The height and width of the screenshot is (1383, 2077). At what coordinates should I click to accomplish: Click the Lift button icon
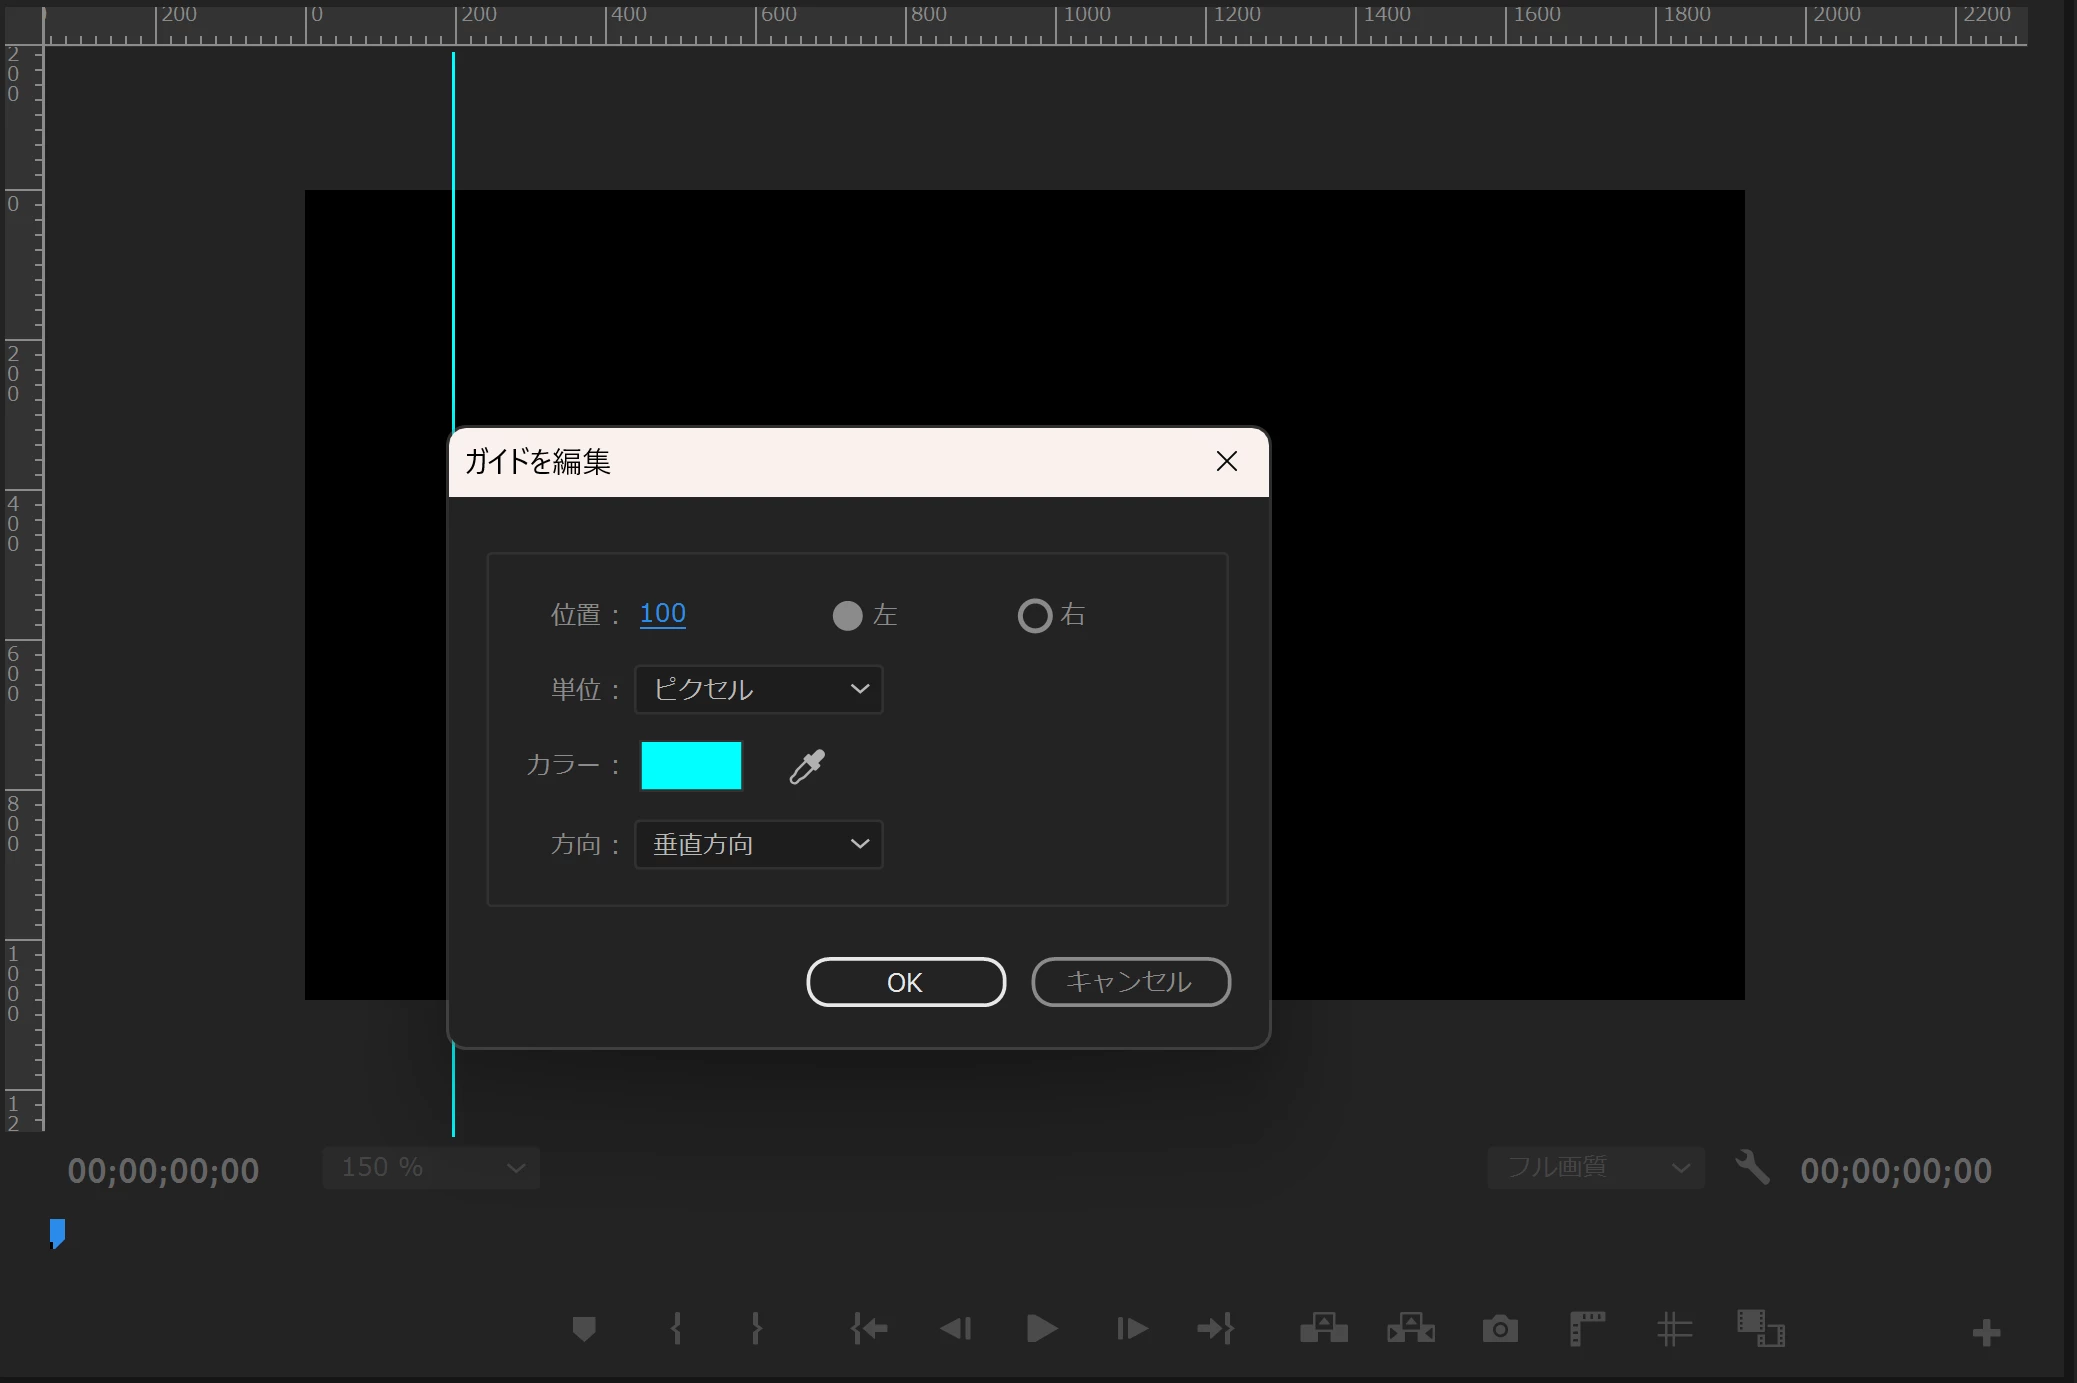pos(1323,1329)
